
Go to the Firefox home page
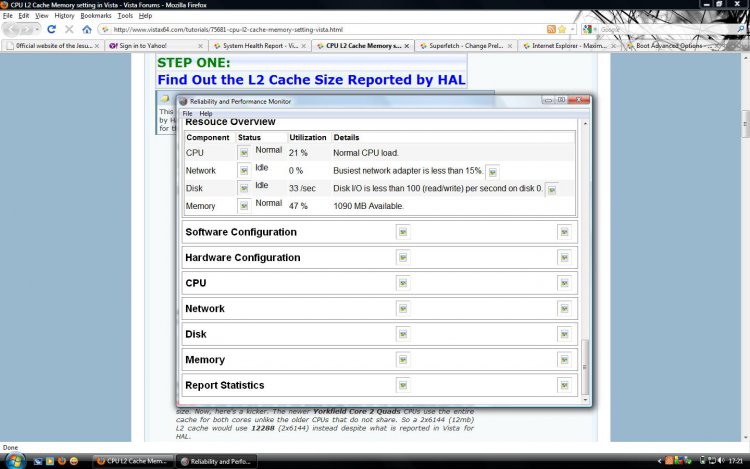[87, 29]
